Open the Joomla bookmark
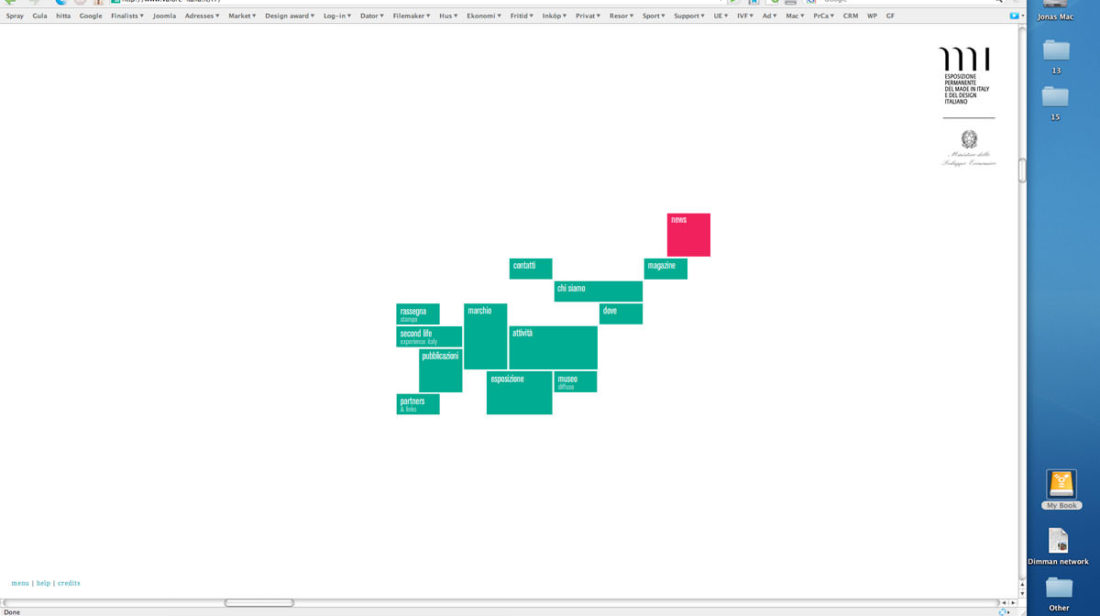 (x=164, y=15)
